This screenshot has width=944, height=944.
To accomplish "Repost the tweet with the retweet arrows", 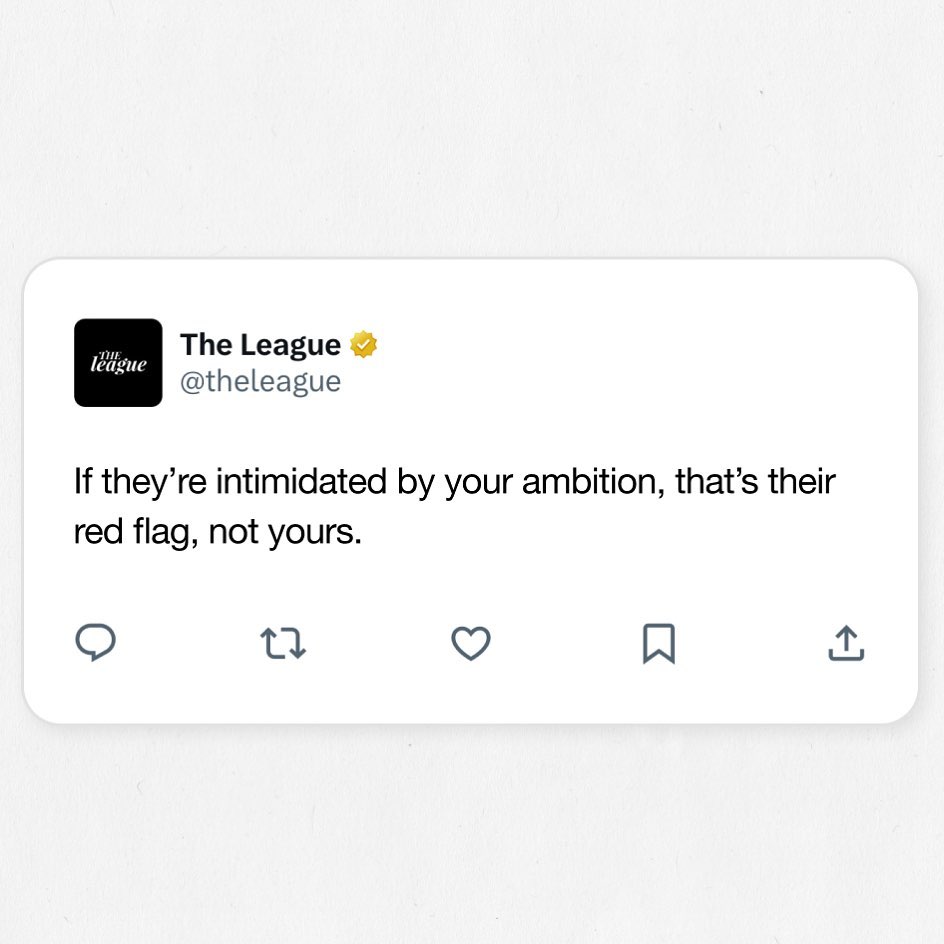I will (x=283, y=643).
